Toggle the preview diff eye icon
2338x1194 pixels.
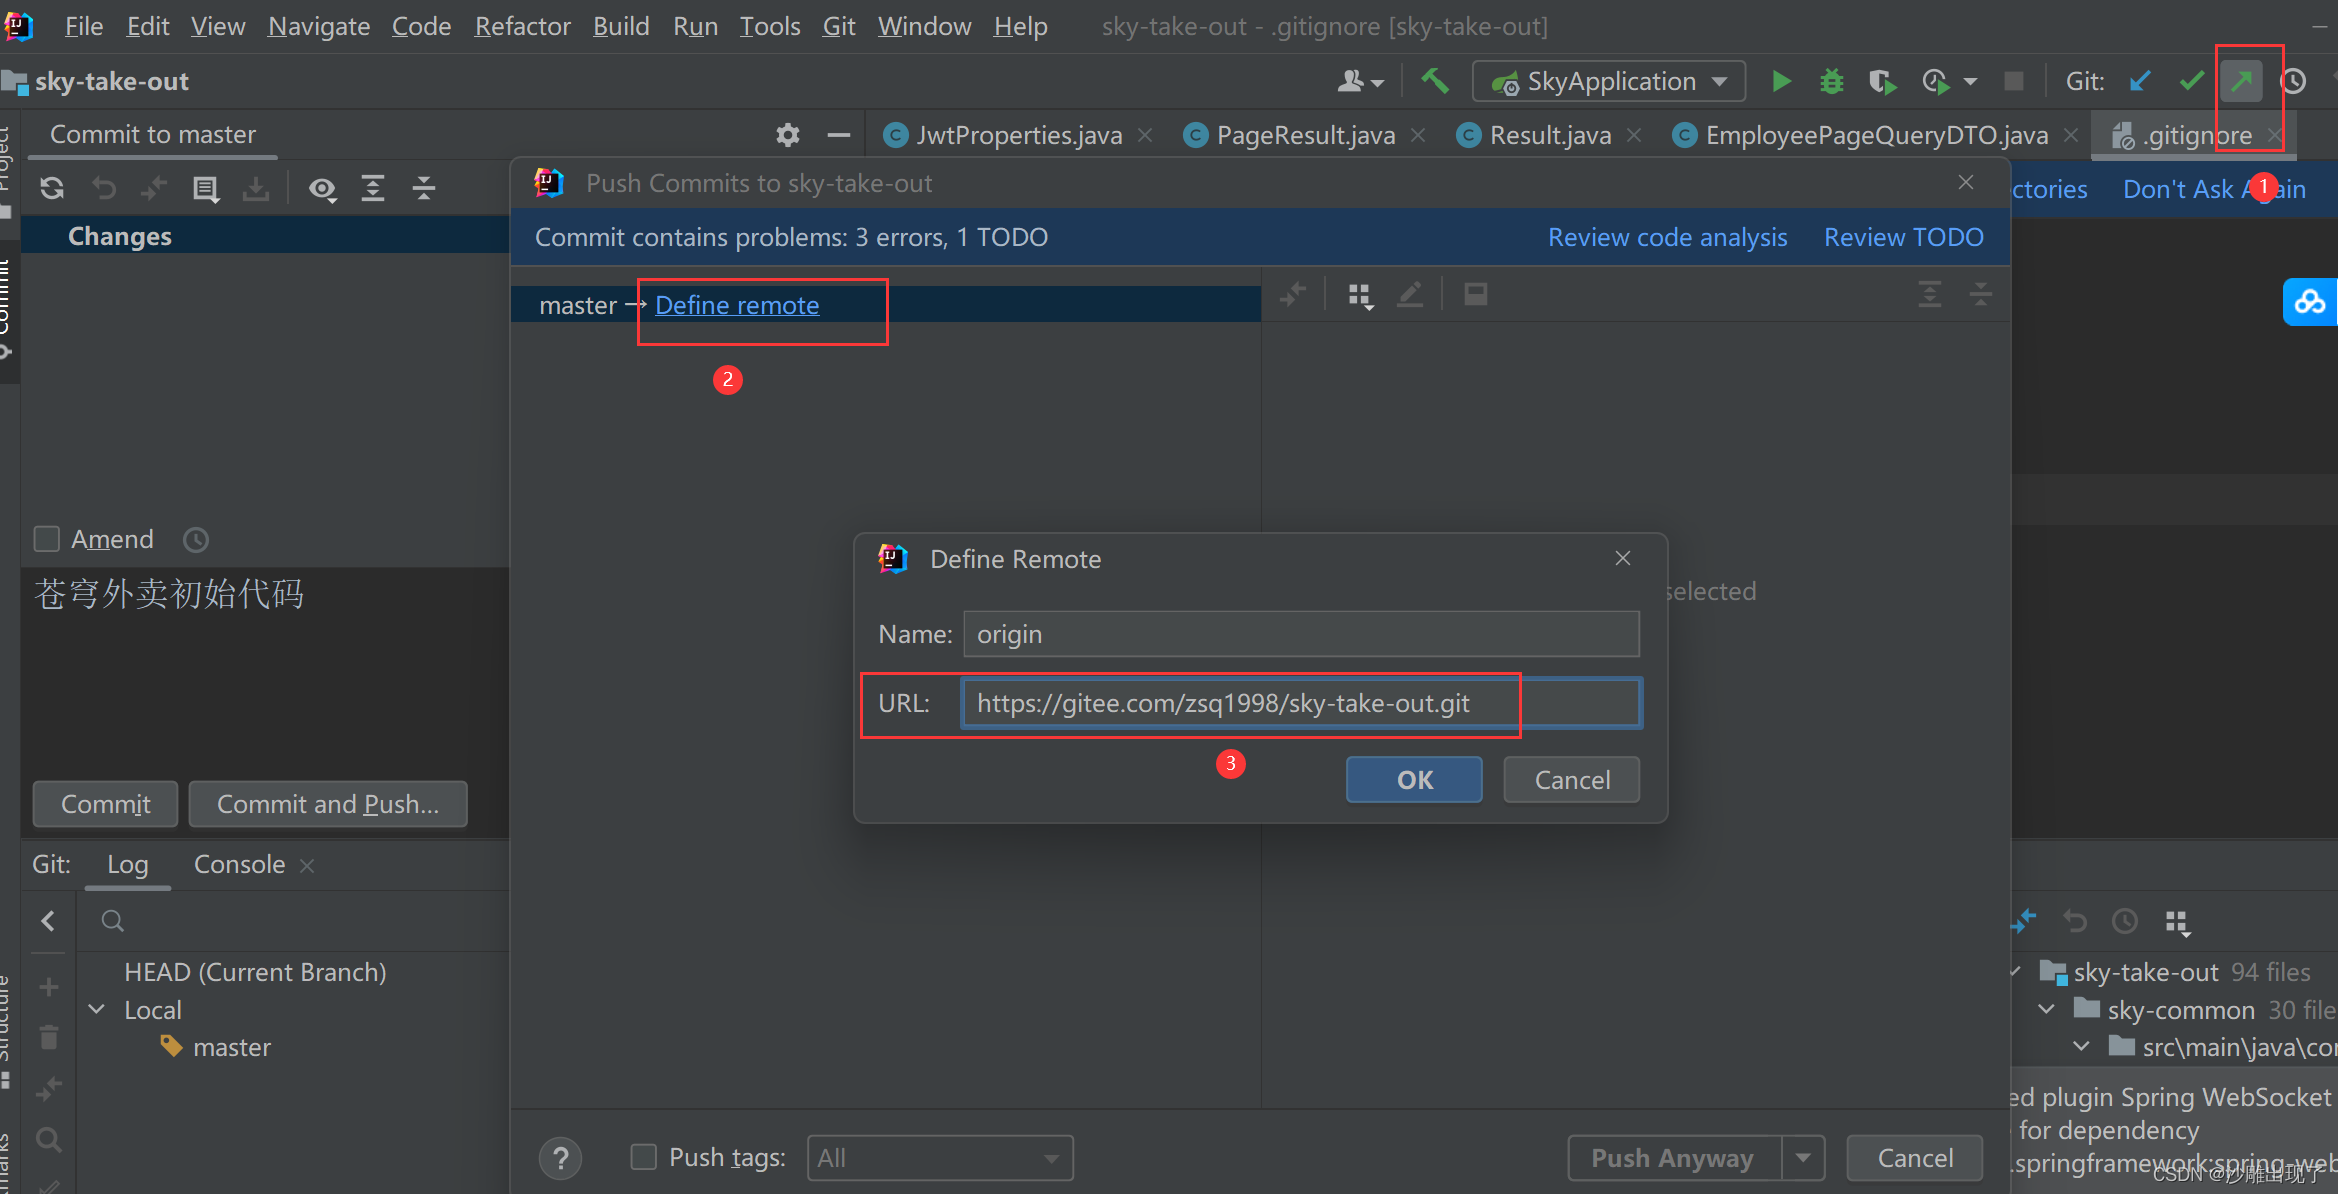322,188
